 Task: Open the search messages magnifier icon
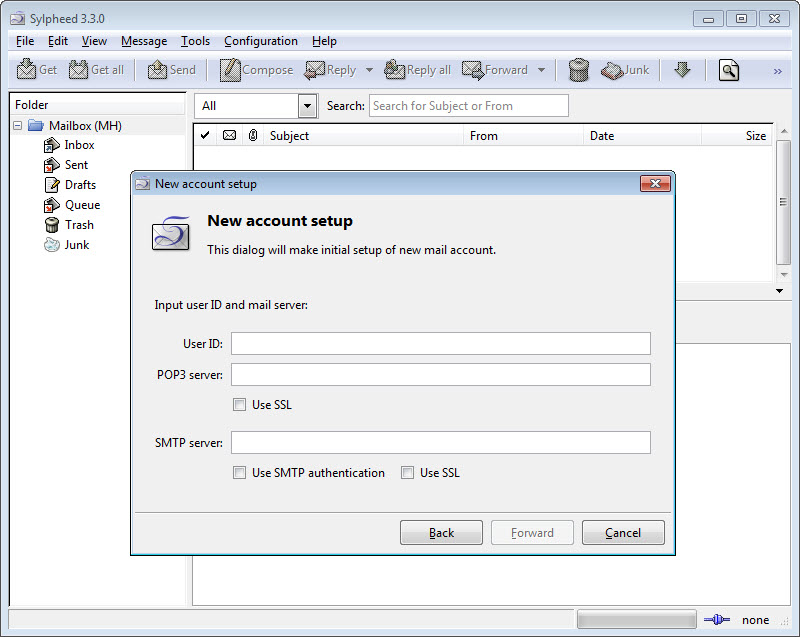(729, 70)
